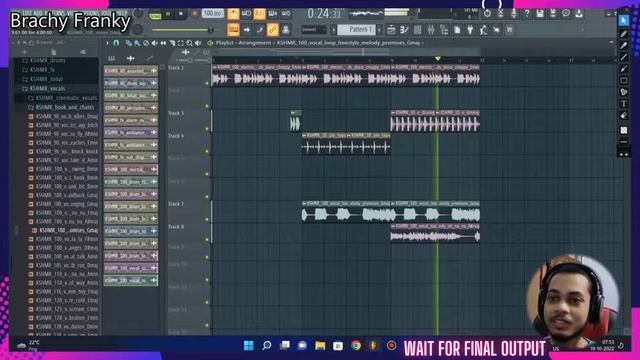This screenshot has width=640, height=360.
Task: Select the playlist Paint brush tool
Action: pyautogui.click(x=137, y=43)
